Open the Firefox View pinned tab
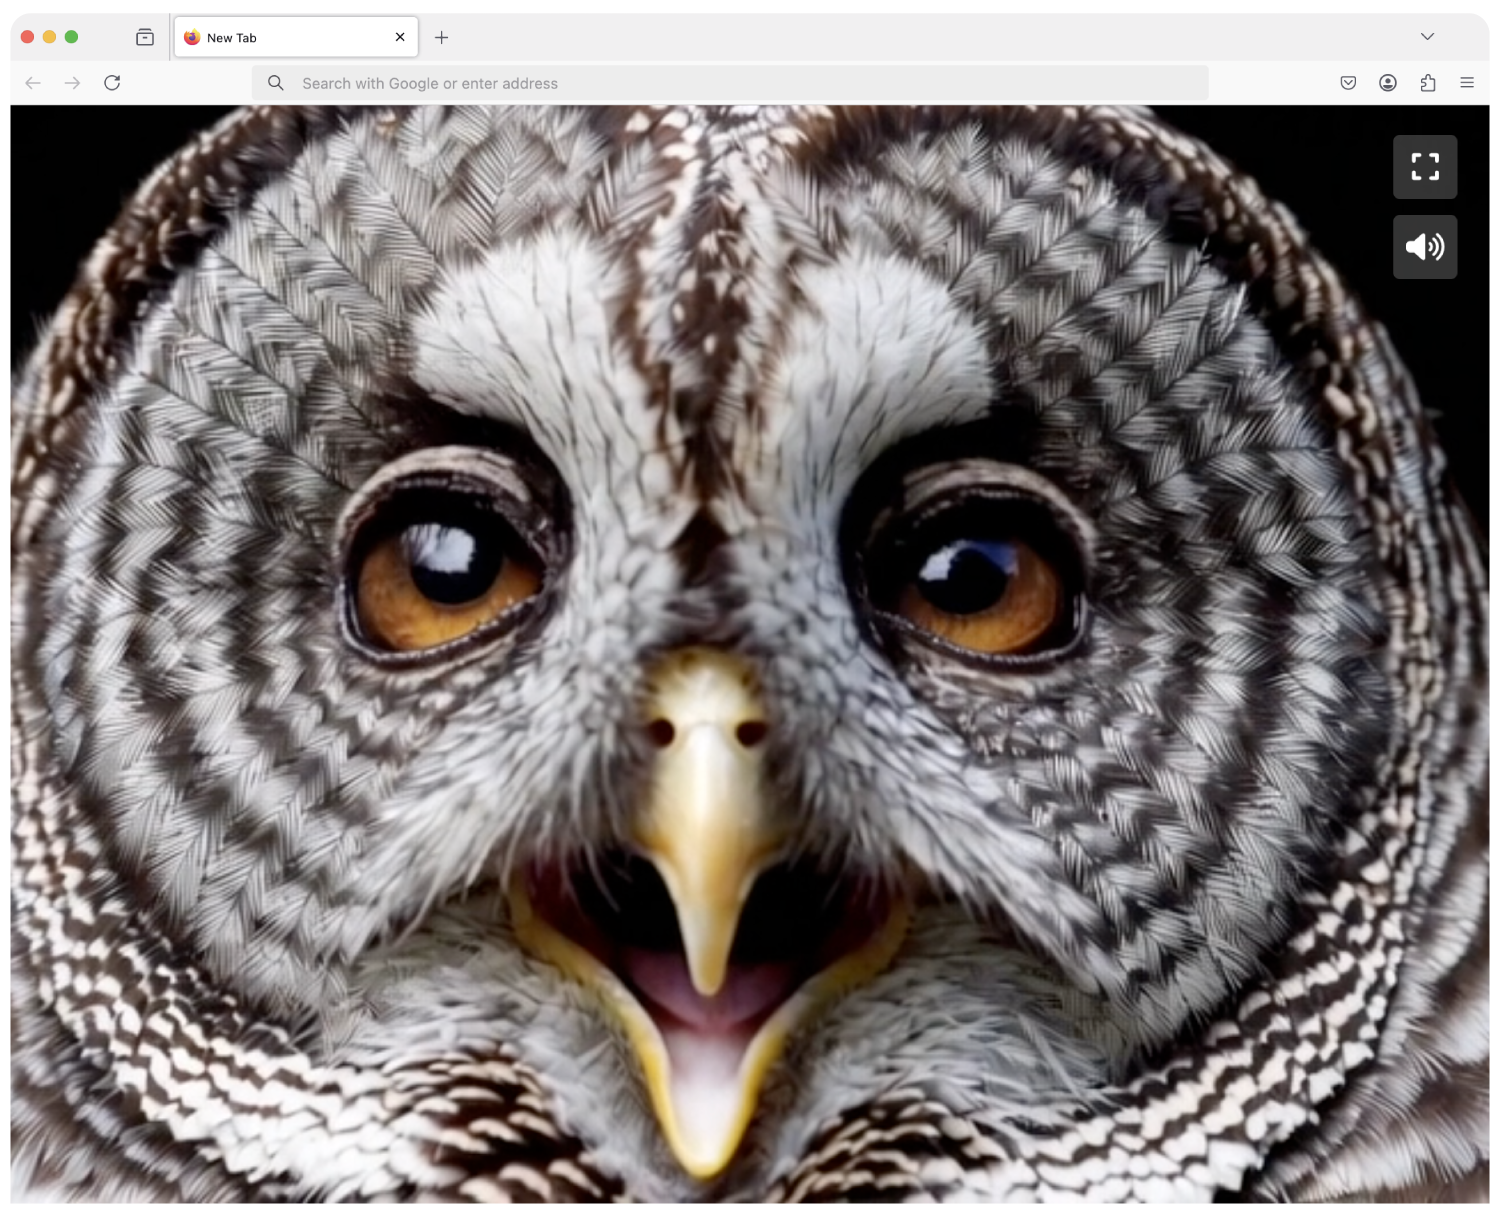The image size is (1500, 1217). pos(145,37)
